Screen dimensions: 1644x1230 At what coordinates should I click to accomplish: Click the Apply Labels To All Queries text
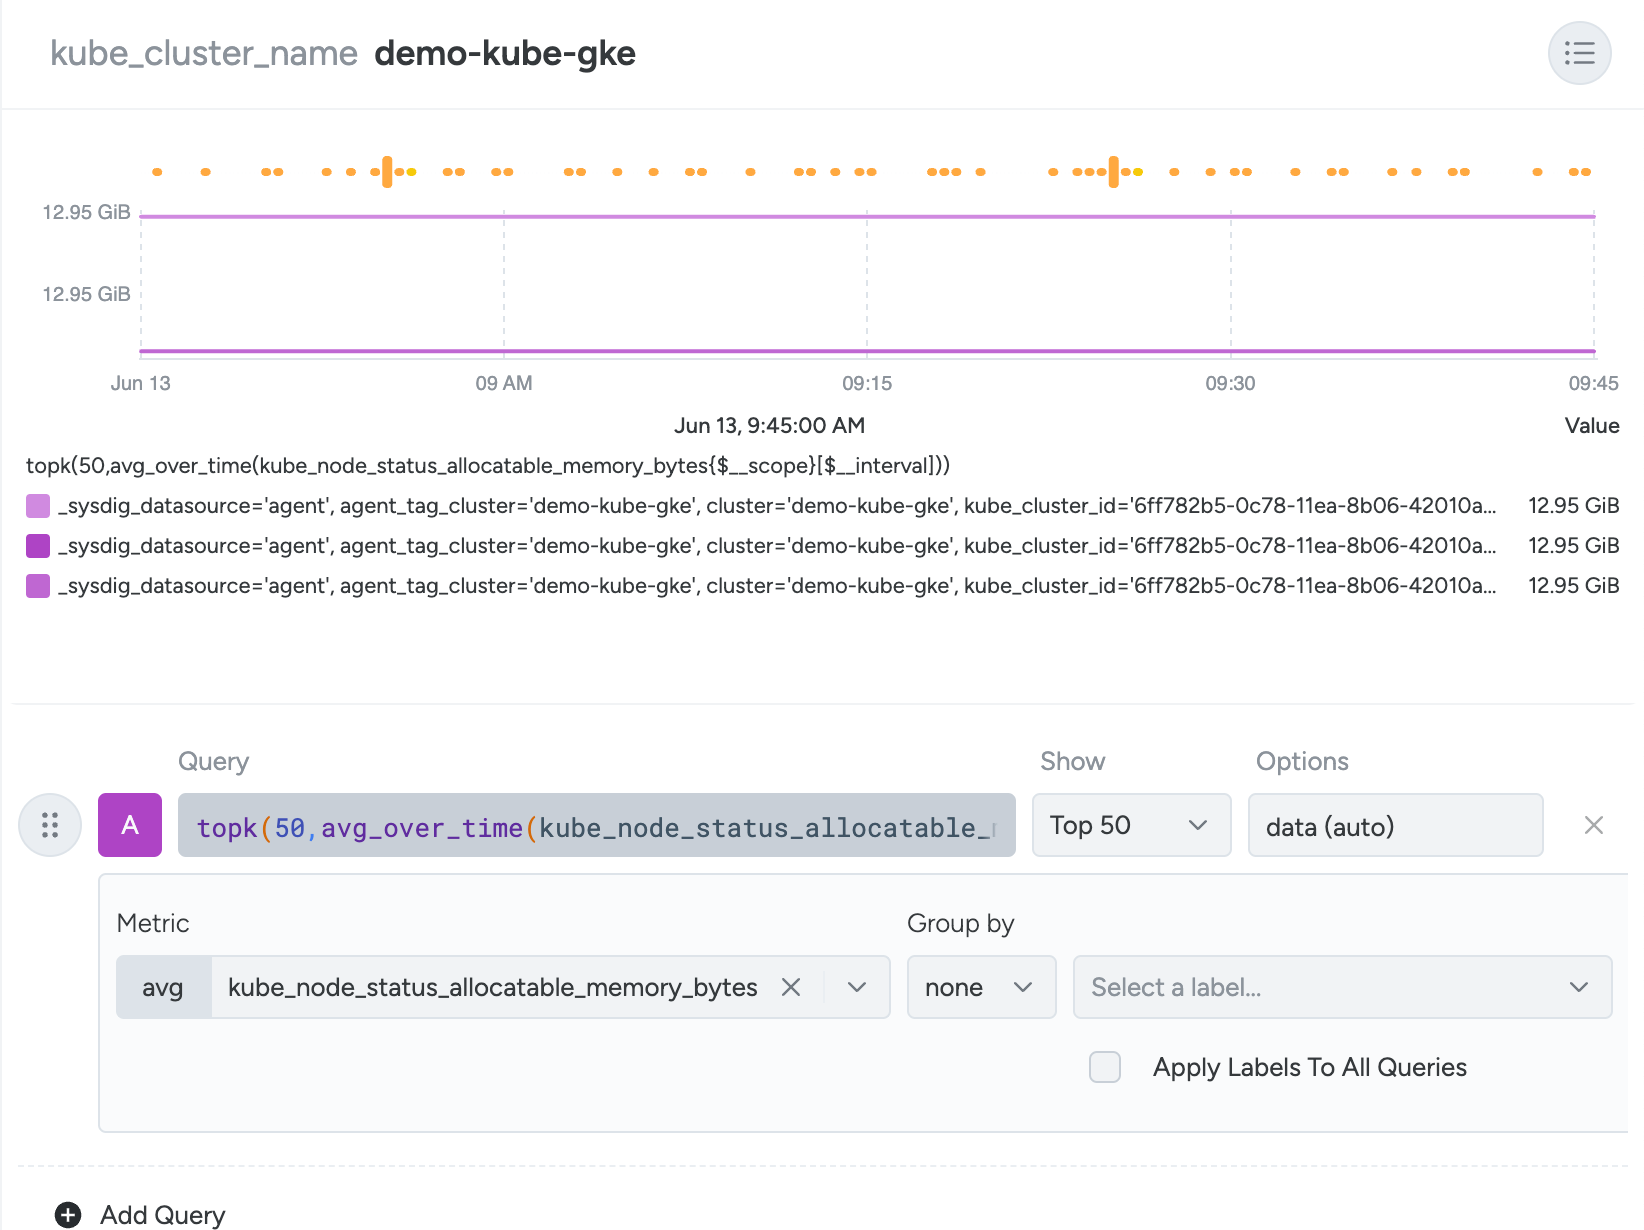point(1310,1068)
